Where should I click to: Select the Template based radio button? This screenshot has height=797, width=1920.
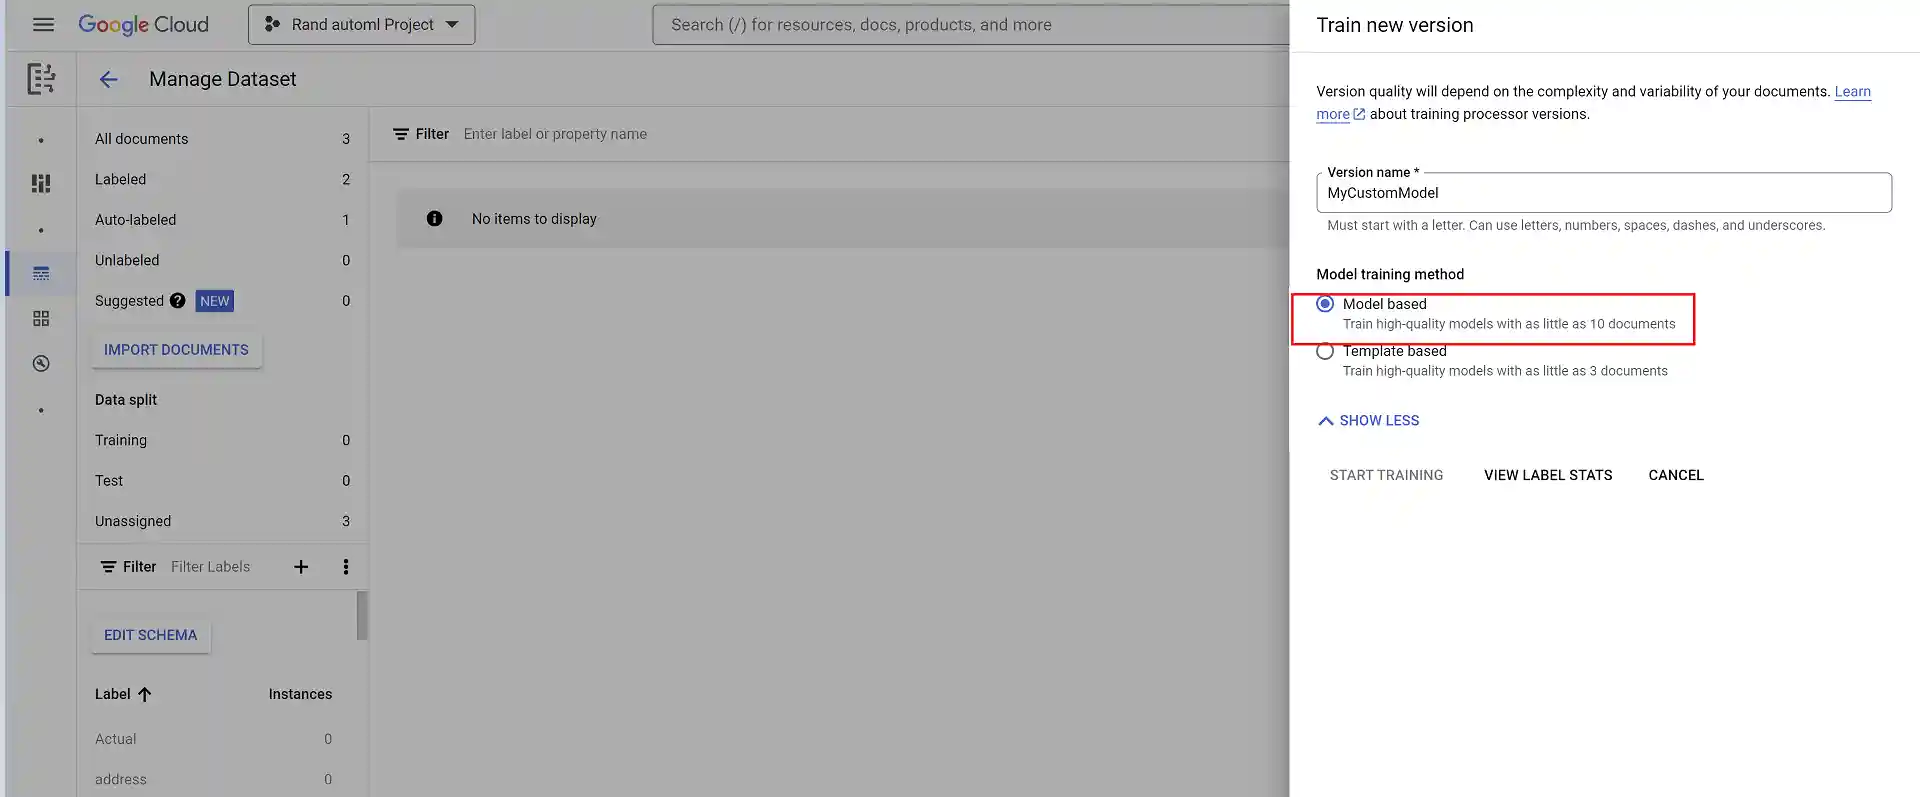(1325, 351)
